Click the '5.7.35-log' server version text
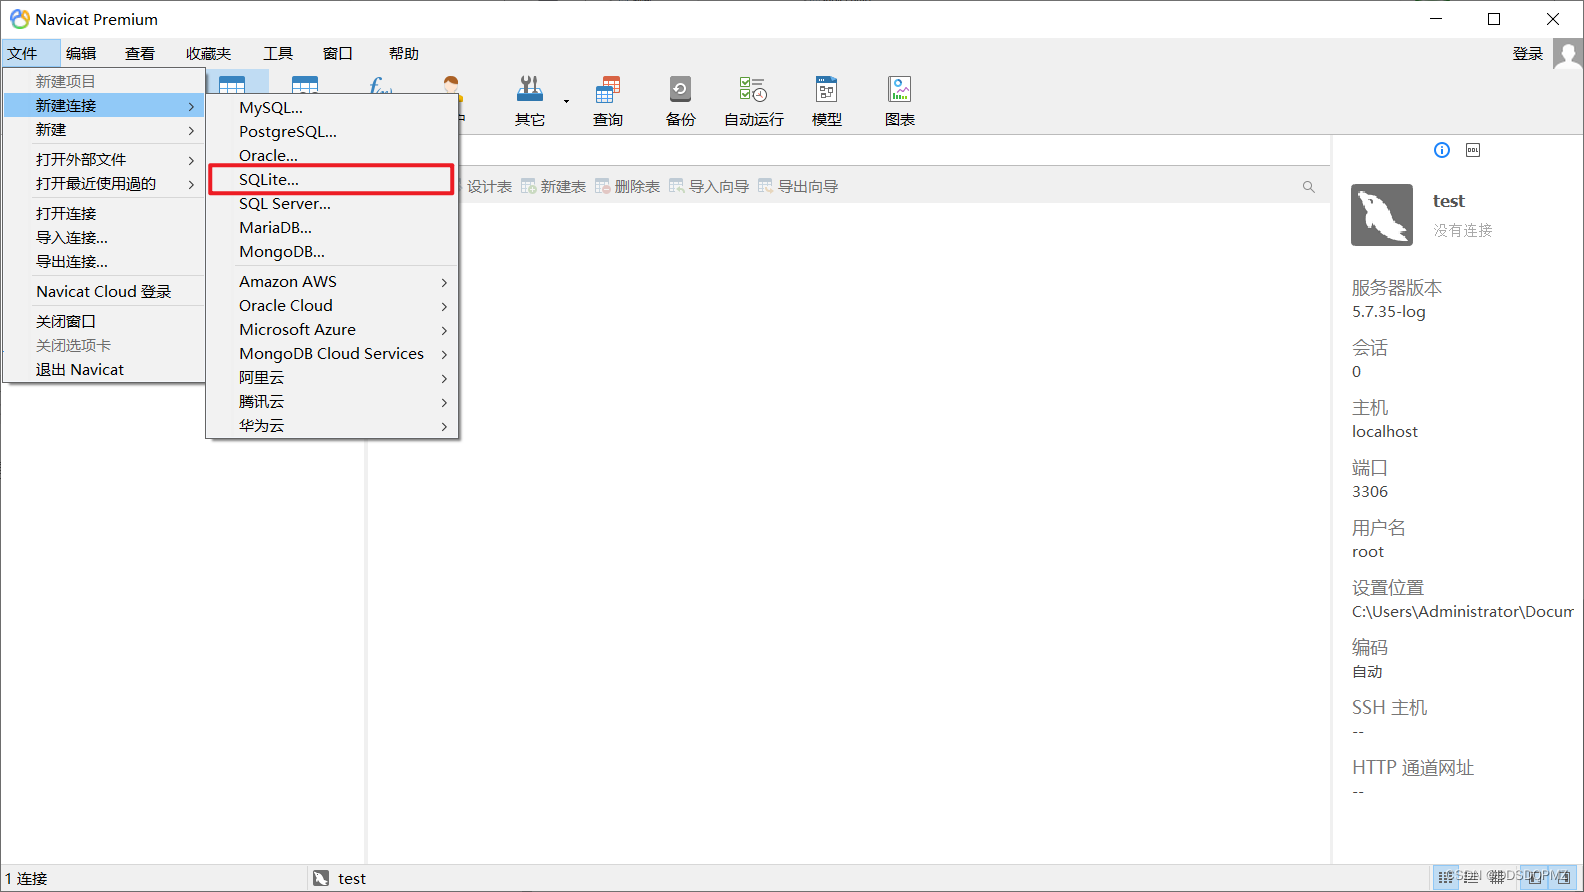 click(x=1389, y=312)
